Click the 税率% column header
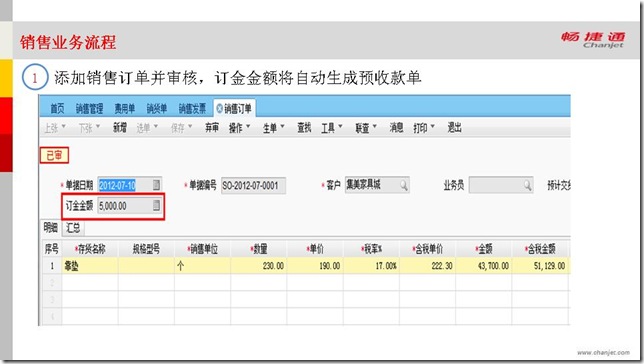 pyautogui.click(x=371, y=249)
